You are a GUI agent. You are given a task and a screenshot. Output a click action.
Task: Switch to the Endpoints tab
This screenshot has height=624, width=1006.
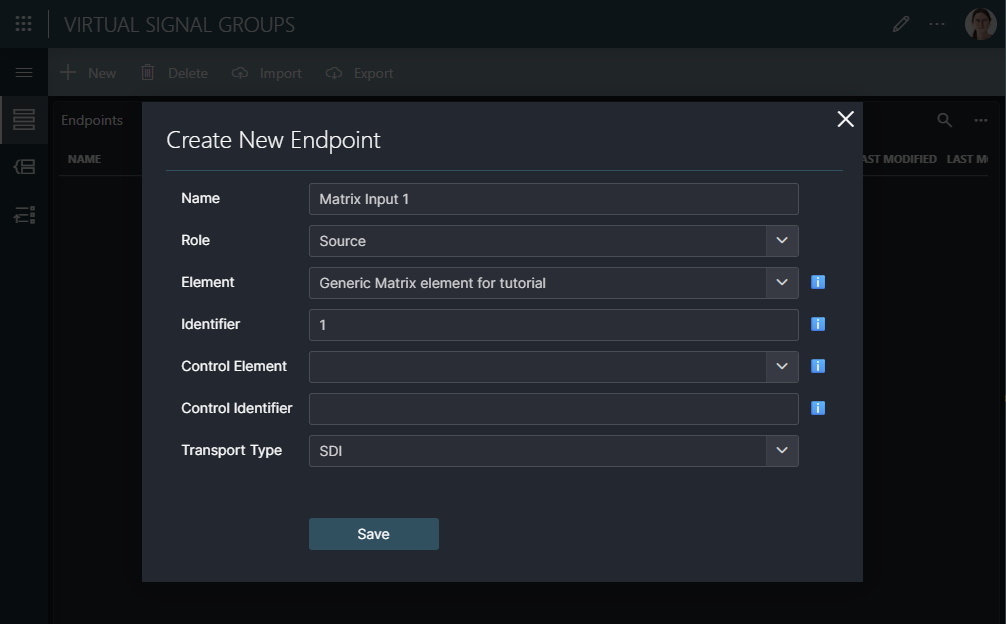[92, 119]
